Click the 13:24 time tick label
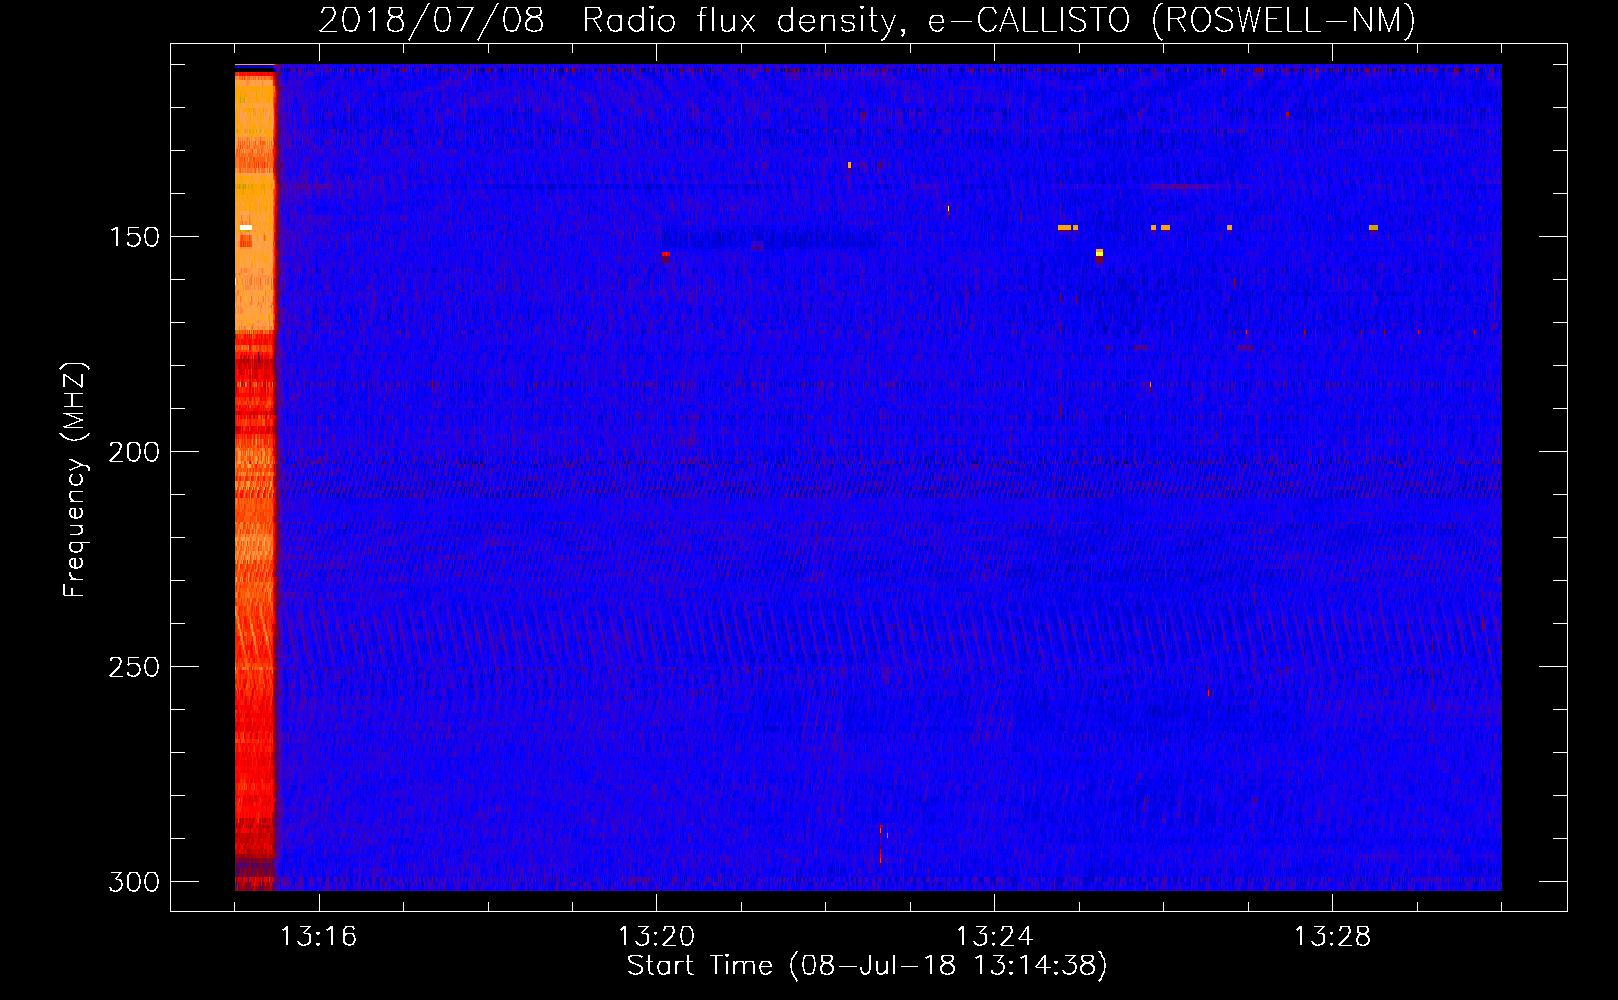 tap(994, 937)
